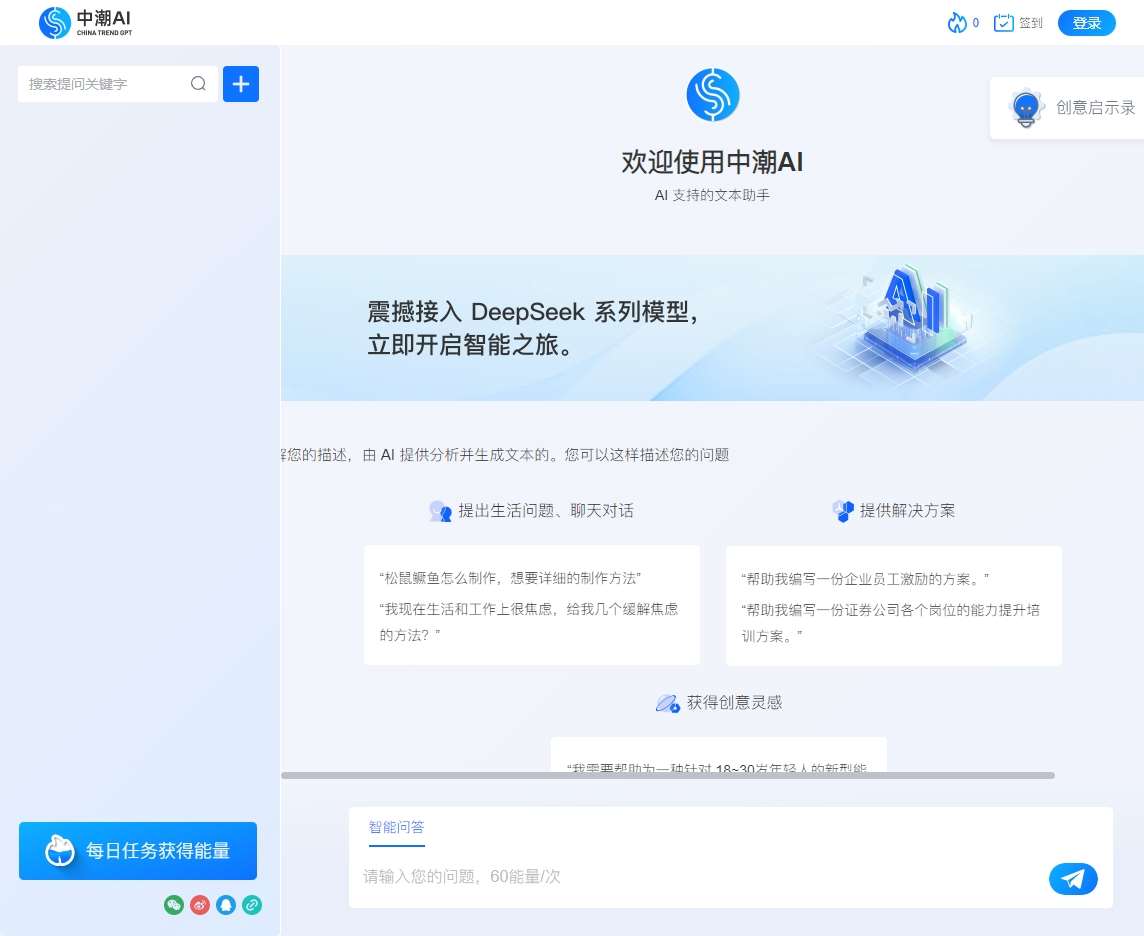Click the 中潮AI logo in the top left
Screen dimensions: 1144x936
85,22
